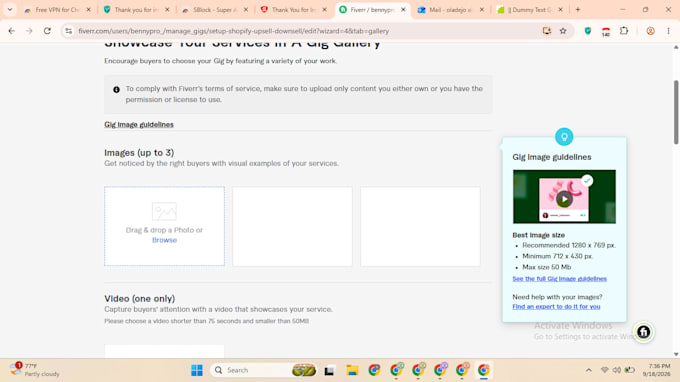Screen dimensions: 680x382
Task: Close the Mail tab
Action: [x=481, y=10]
